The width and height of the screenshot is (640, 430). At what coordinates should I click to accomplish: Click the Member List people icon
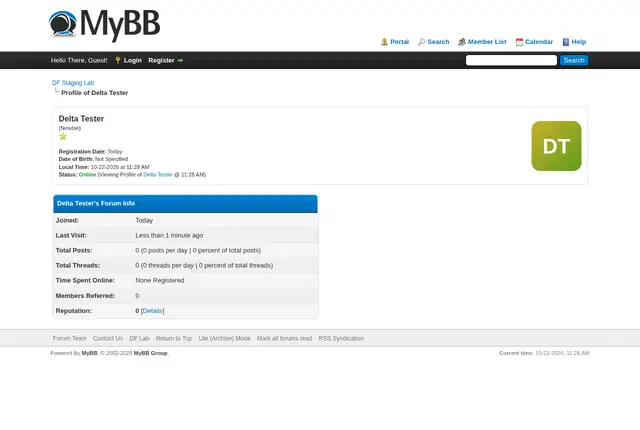click(x=462, y=42)
